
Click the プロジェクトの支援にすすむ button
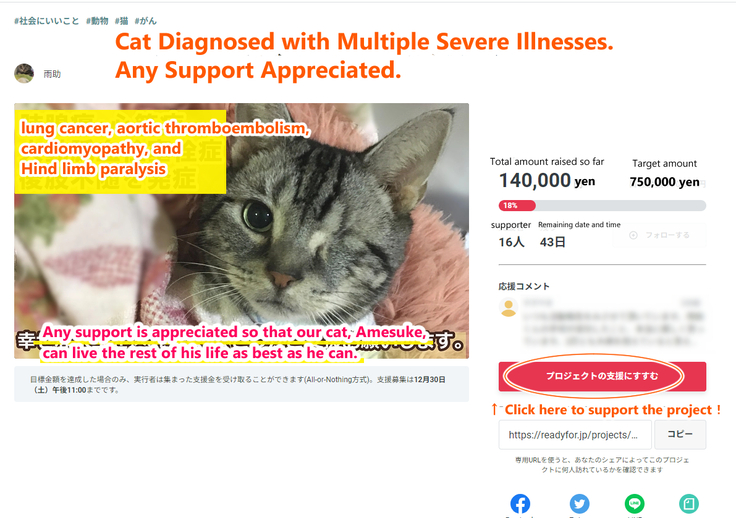(x=602, y=376)
